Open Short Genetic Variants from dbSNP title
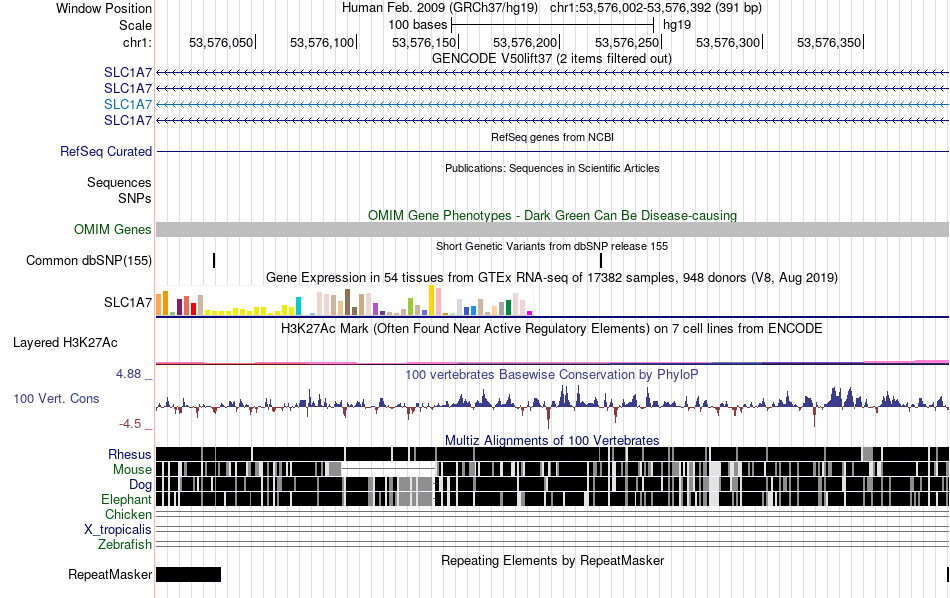 (552, 246)
